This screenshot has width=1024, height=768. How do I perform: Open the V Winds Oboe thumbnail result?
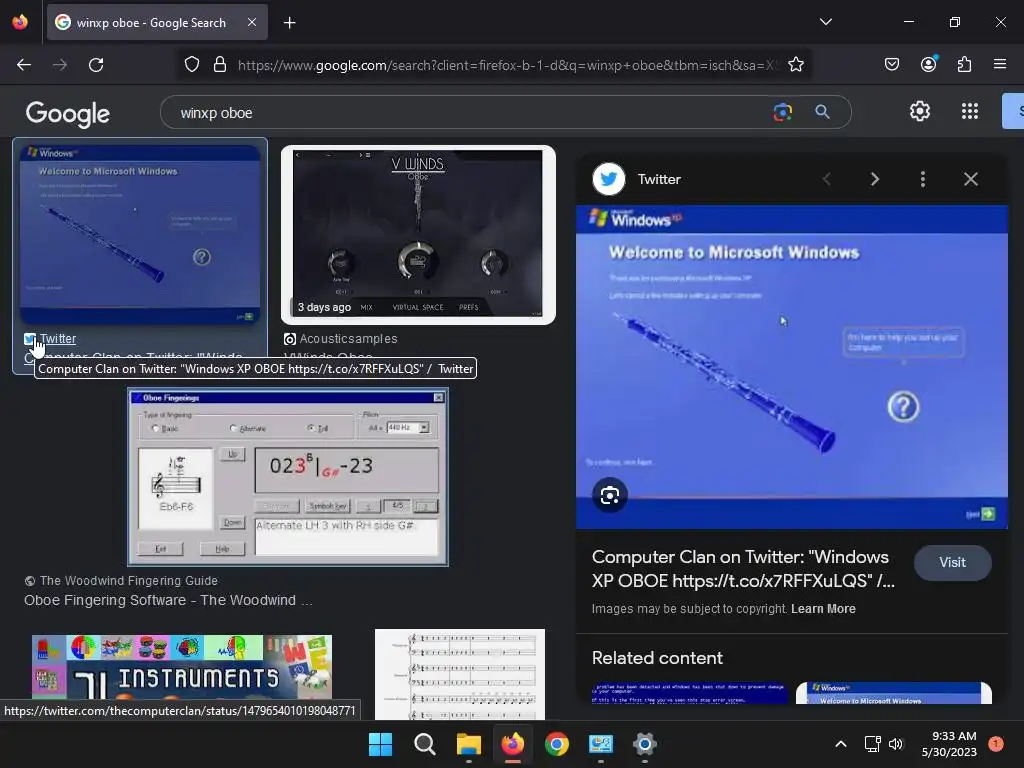tap(418, 234)
